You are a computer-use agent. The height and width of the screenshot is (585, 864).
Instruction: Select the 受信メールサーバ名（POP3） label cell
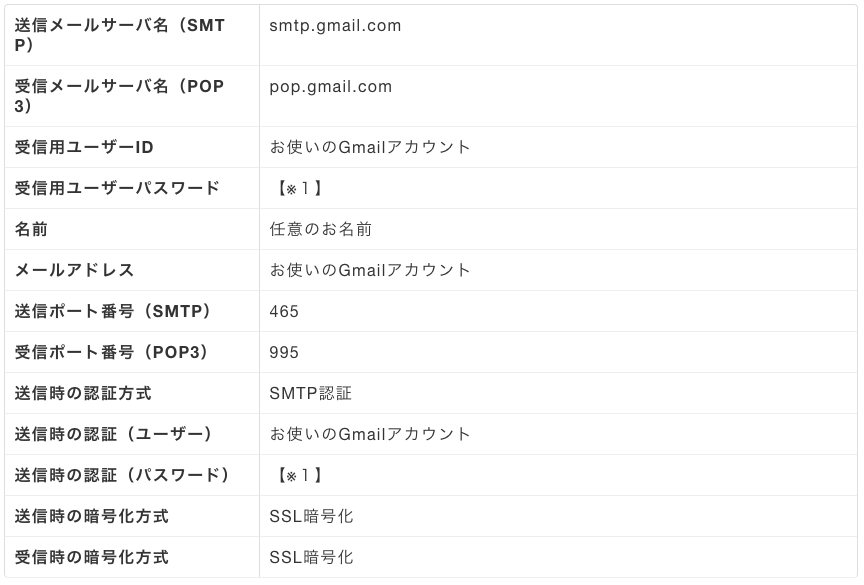coord(132,96)
